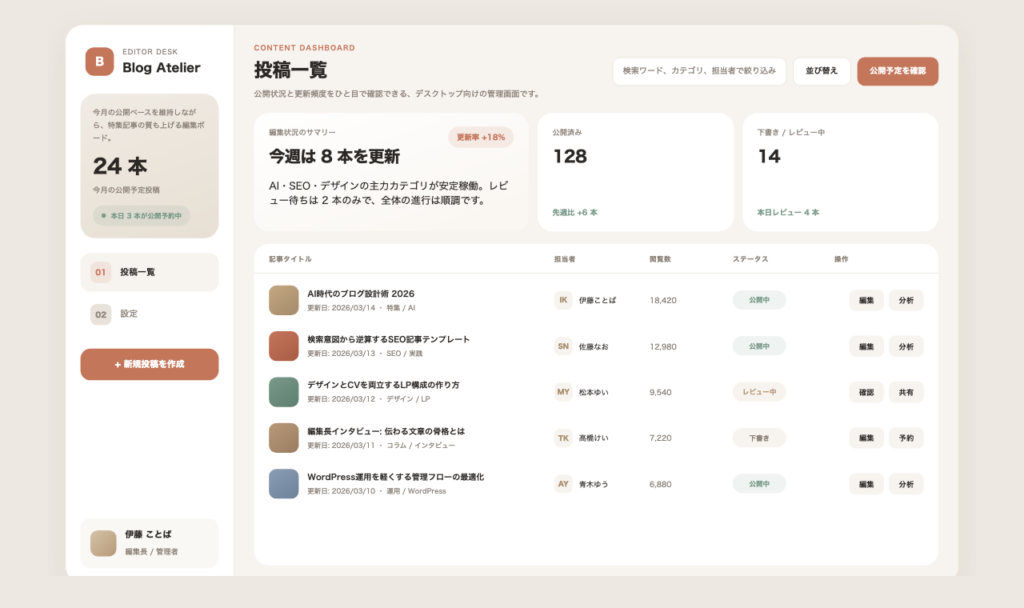Click the レビュー中 status badge
Image resolution: width=1024 pixels, height=608 pixels.
click(759, 392)
